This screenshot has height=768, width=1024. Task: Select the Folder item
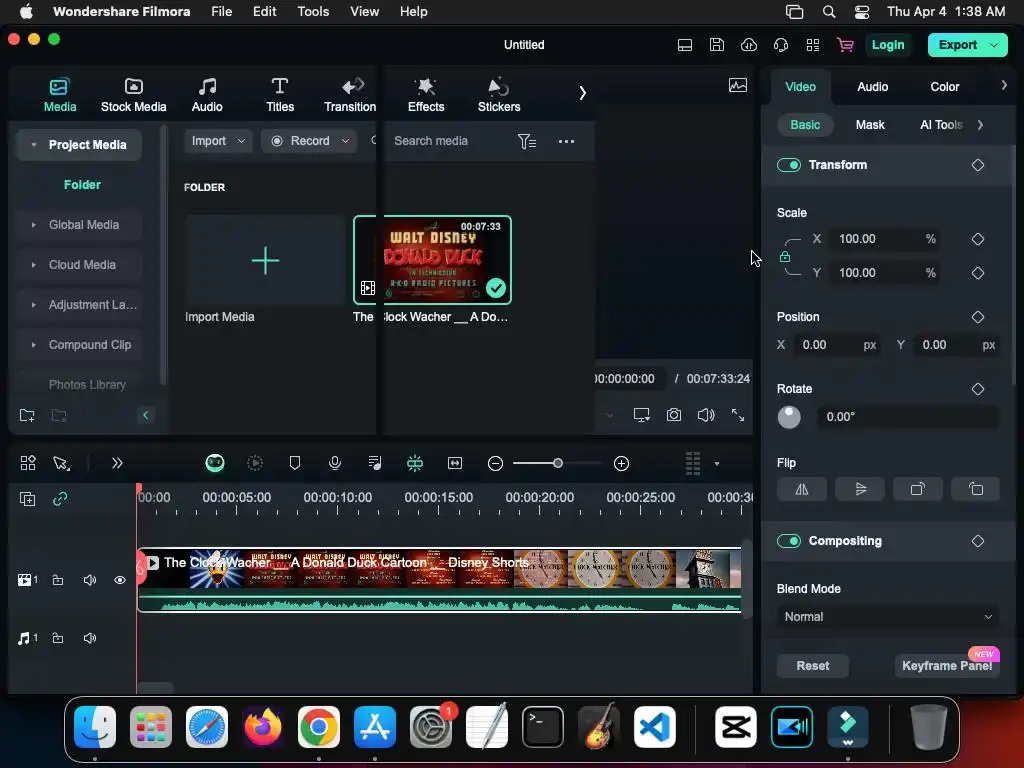(x=82, y=185)
